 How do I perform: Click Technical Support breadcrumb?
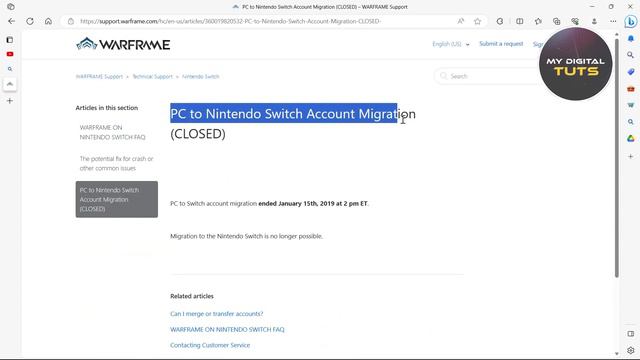(153, 76)
